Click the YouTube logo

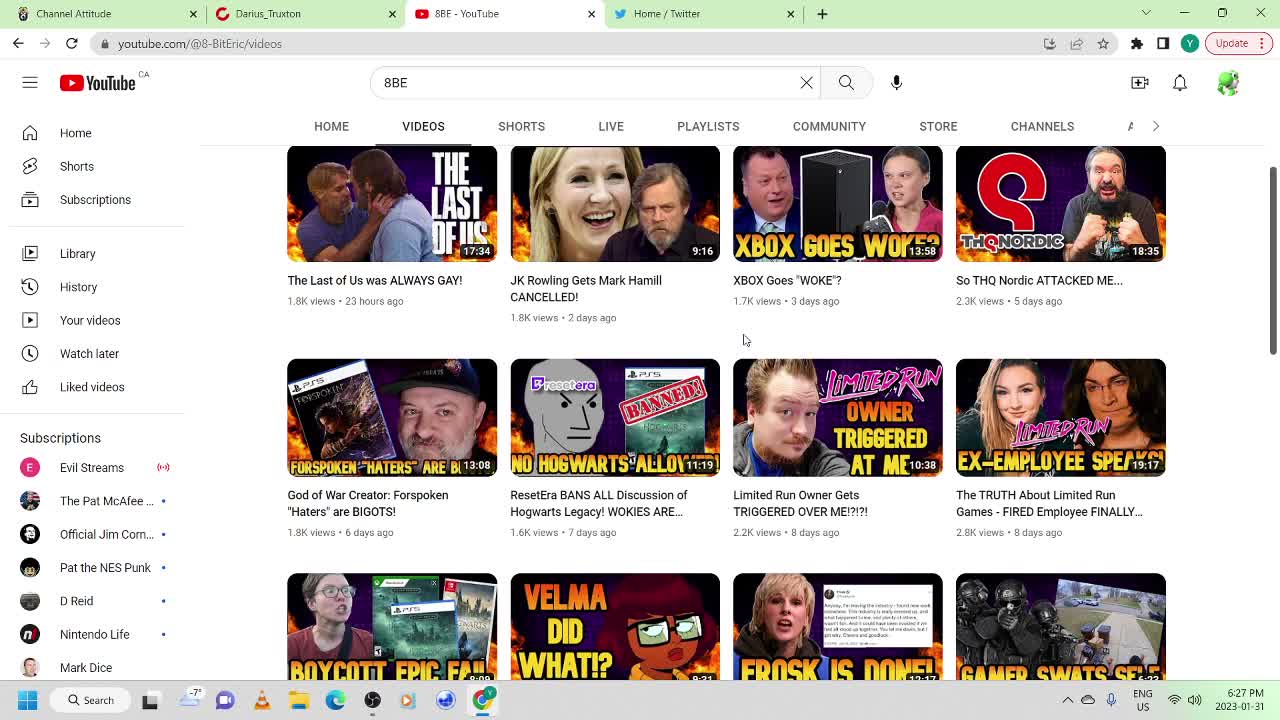pos(97,83)
